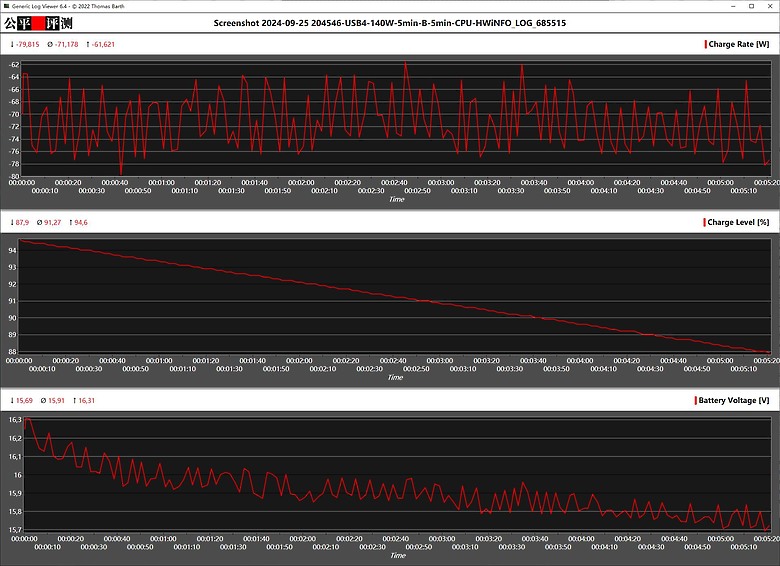Image resolution: width=780 pixels, height=566 pixels.
Task: Click 00:02:10 time tick on Battery Voltage chart
Action: [x=326, y=547]
